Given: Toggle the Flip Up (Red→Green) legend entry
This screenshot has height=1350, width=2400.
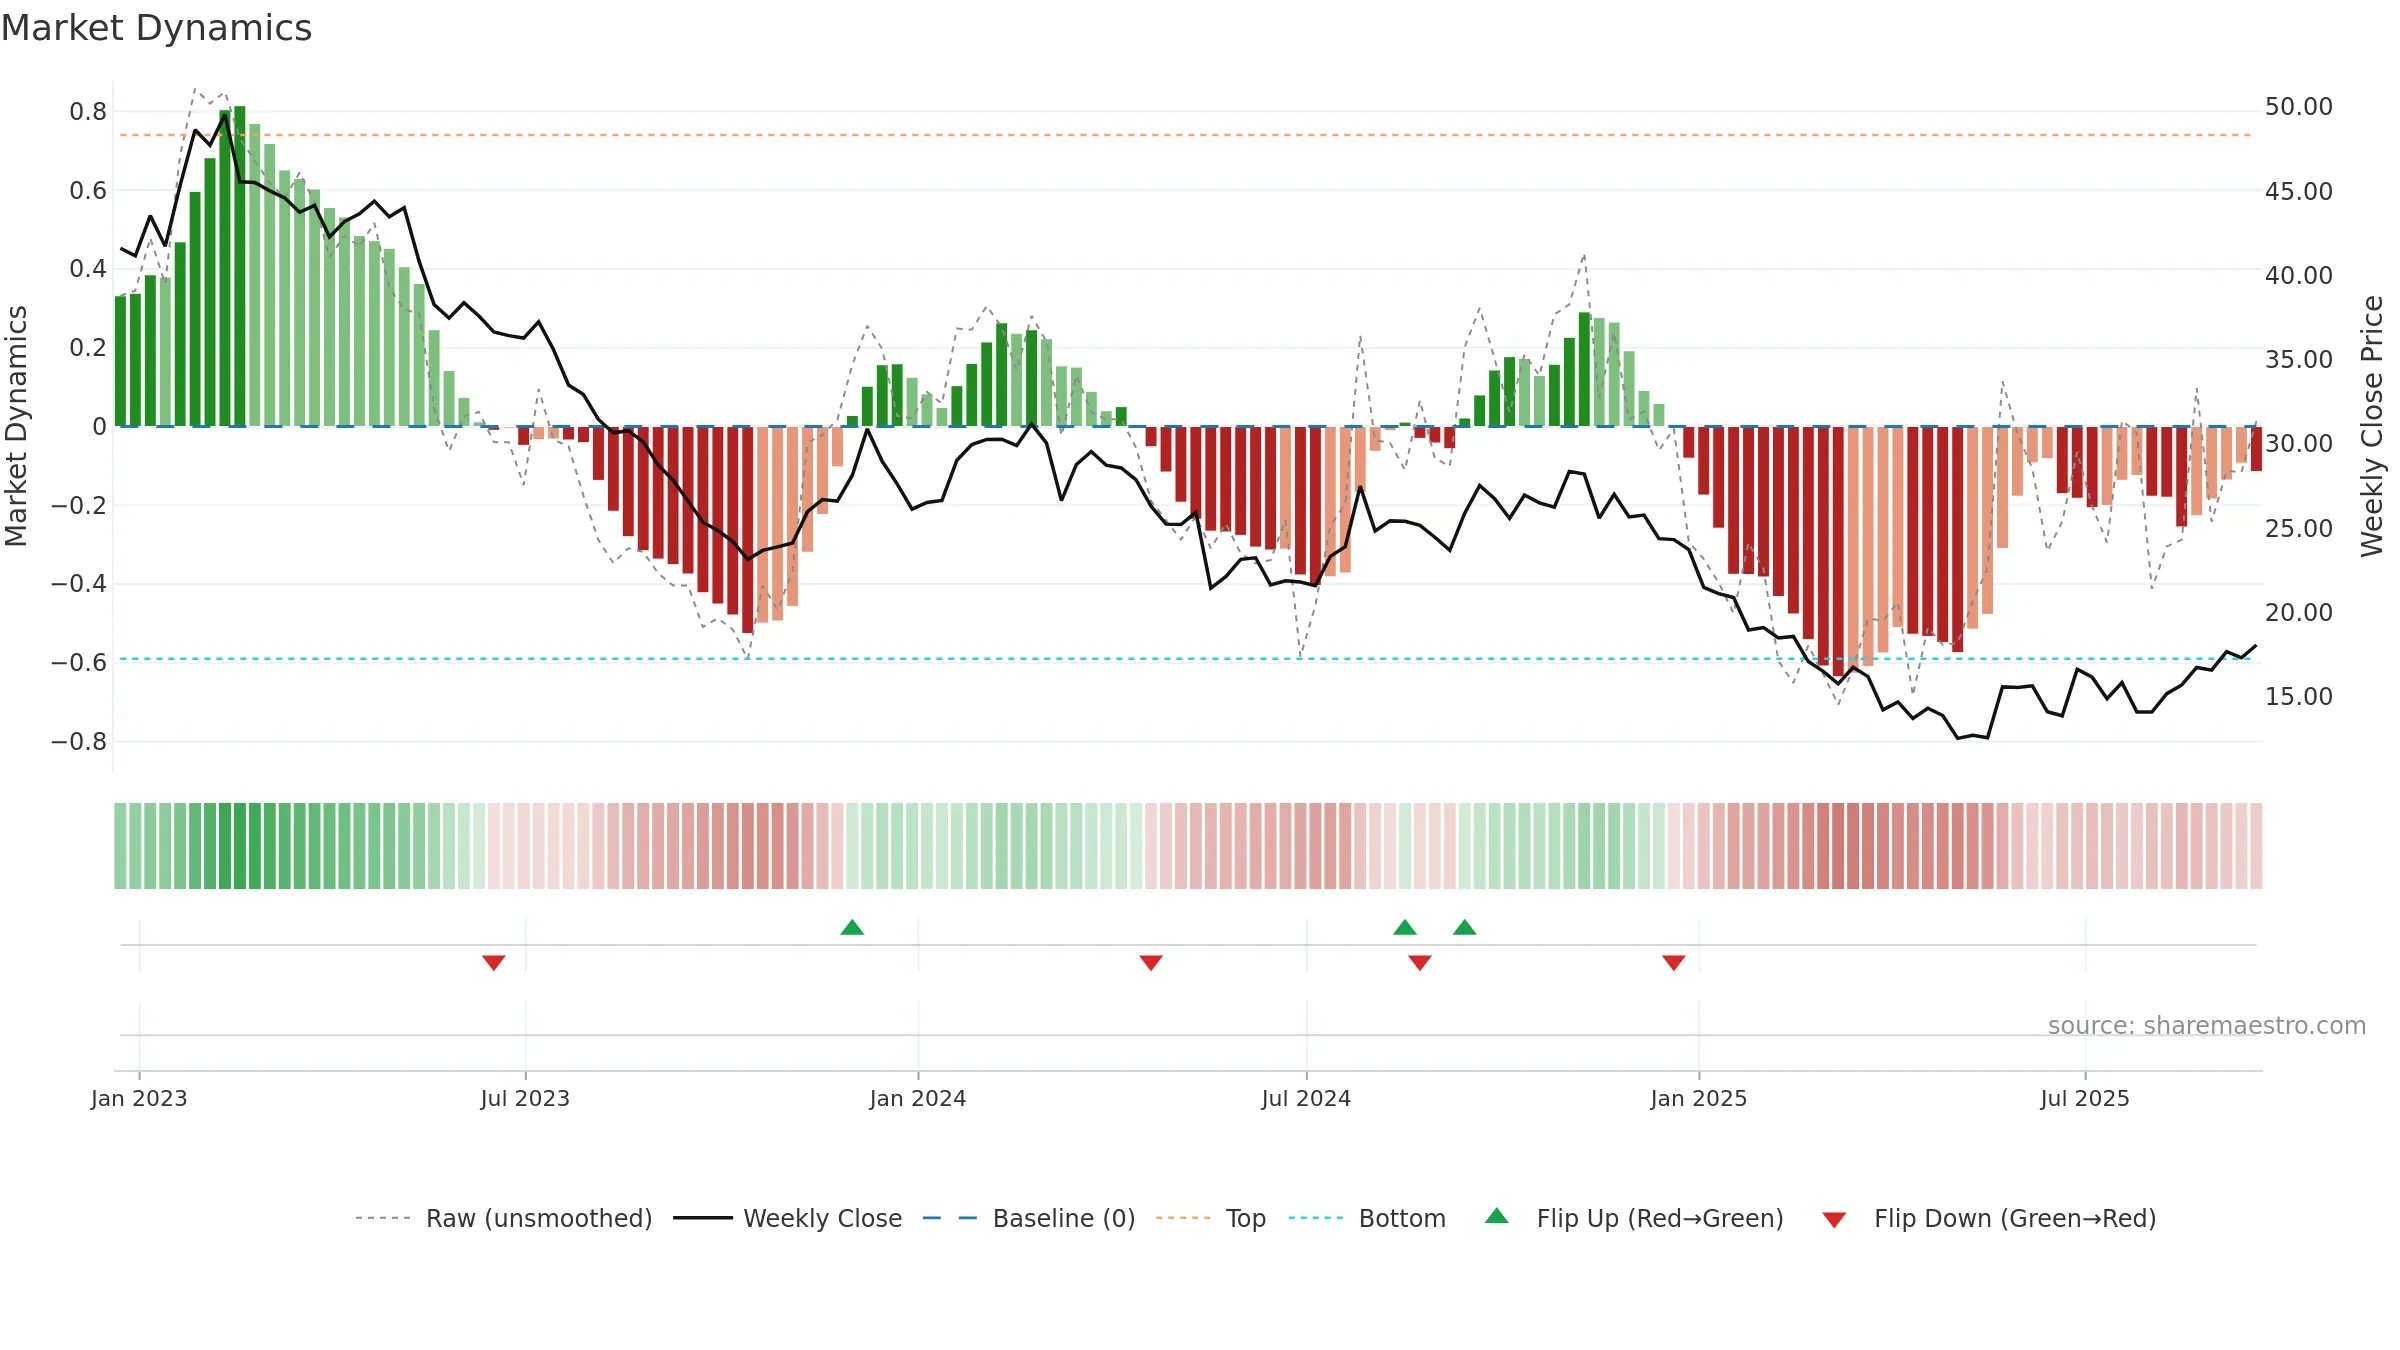Looking at the screenshot, I should 1634,1218.
